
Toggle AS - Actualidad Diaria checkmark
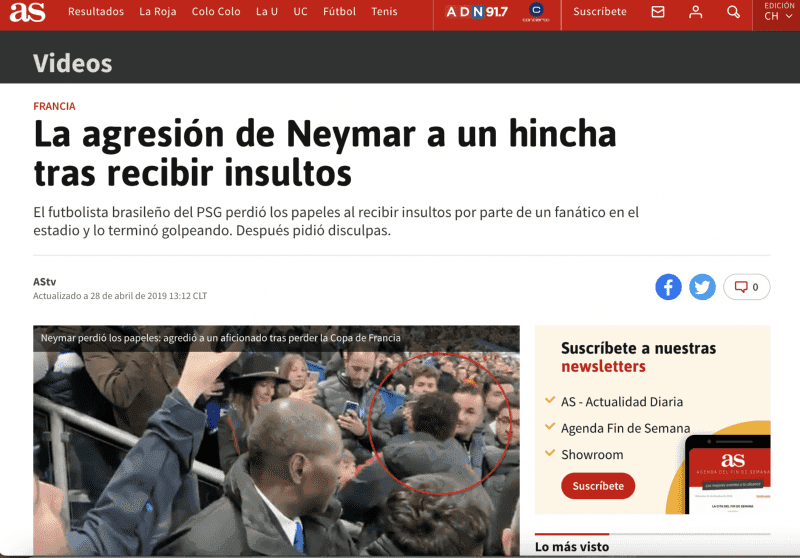click(550, 400)
